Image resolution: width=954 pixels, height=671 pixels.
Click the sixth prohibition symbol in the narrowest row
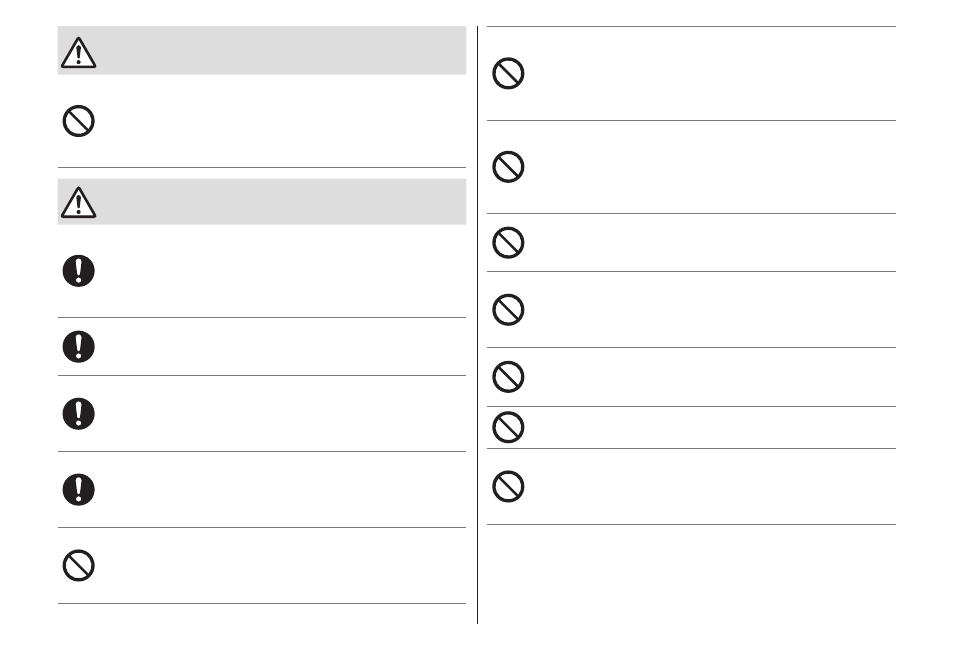pyautogui.click(x=508, y=427)
